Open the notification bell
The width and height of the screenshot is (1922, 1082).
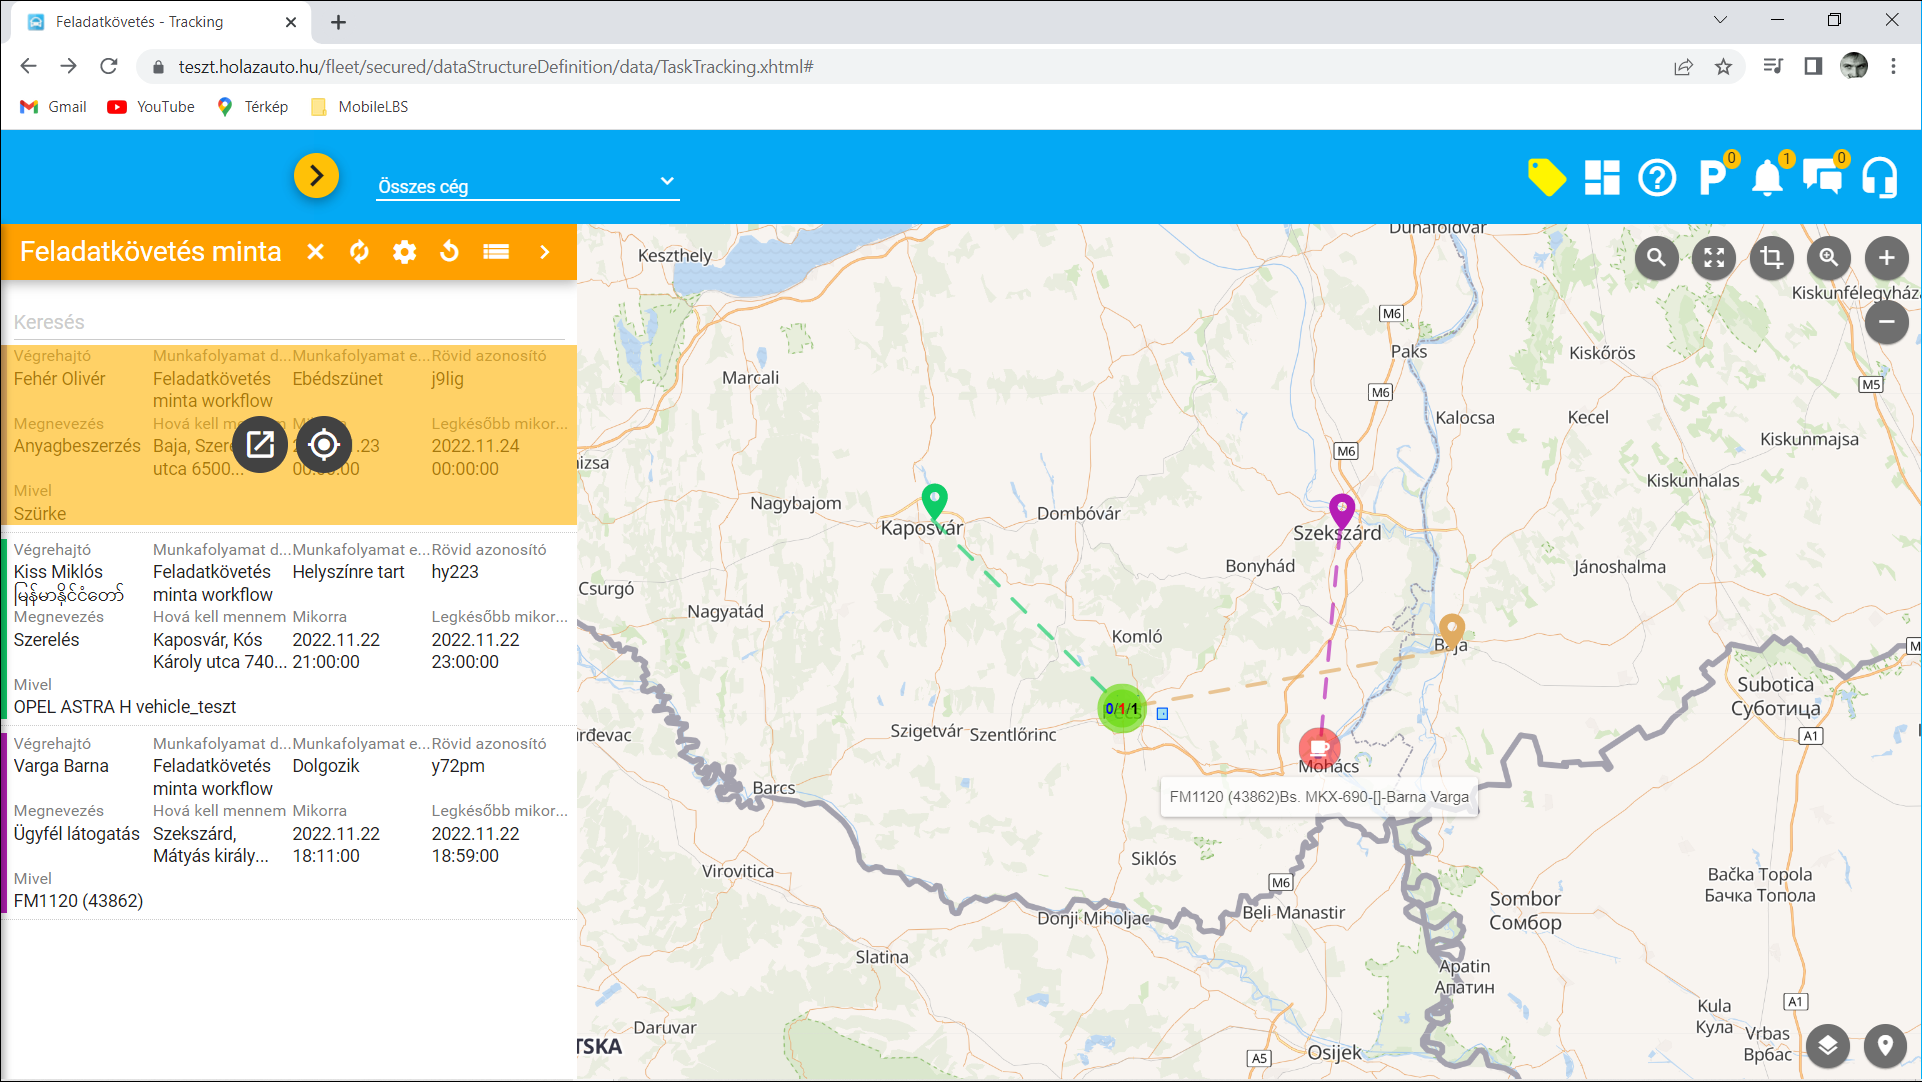pos(1767,178)
